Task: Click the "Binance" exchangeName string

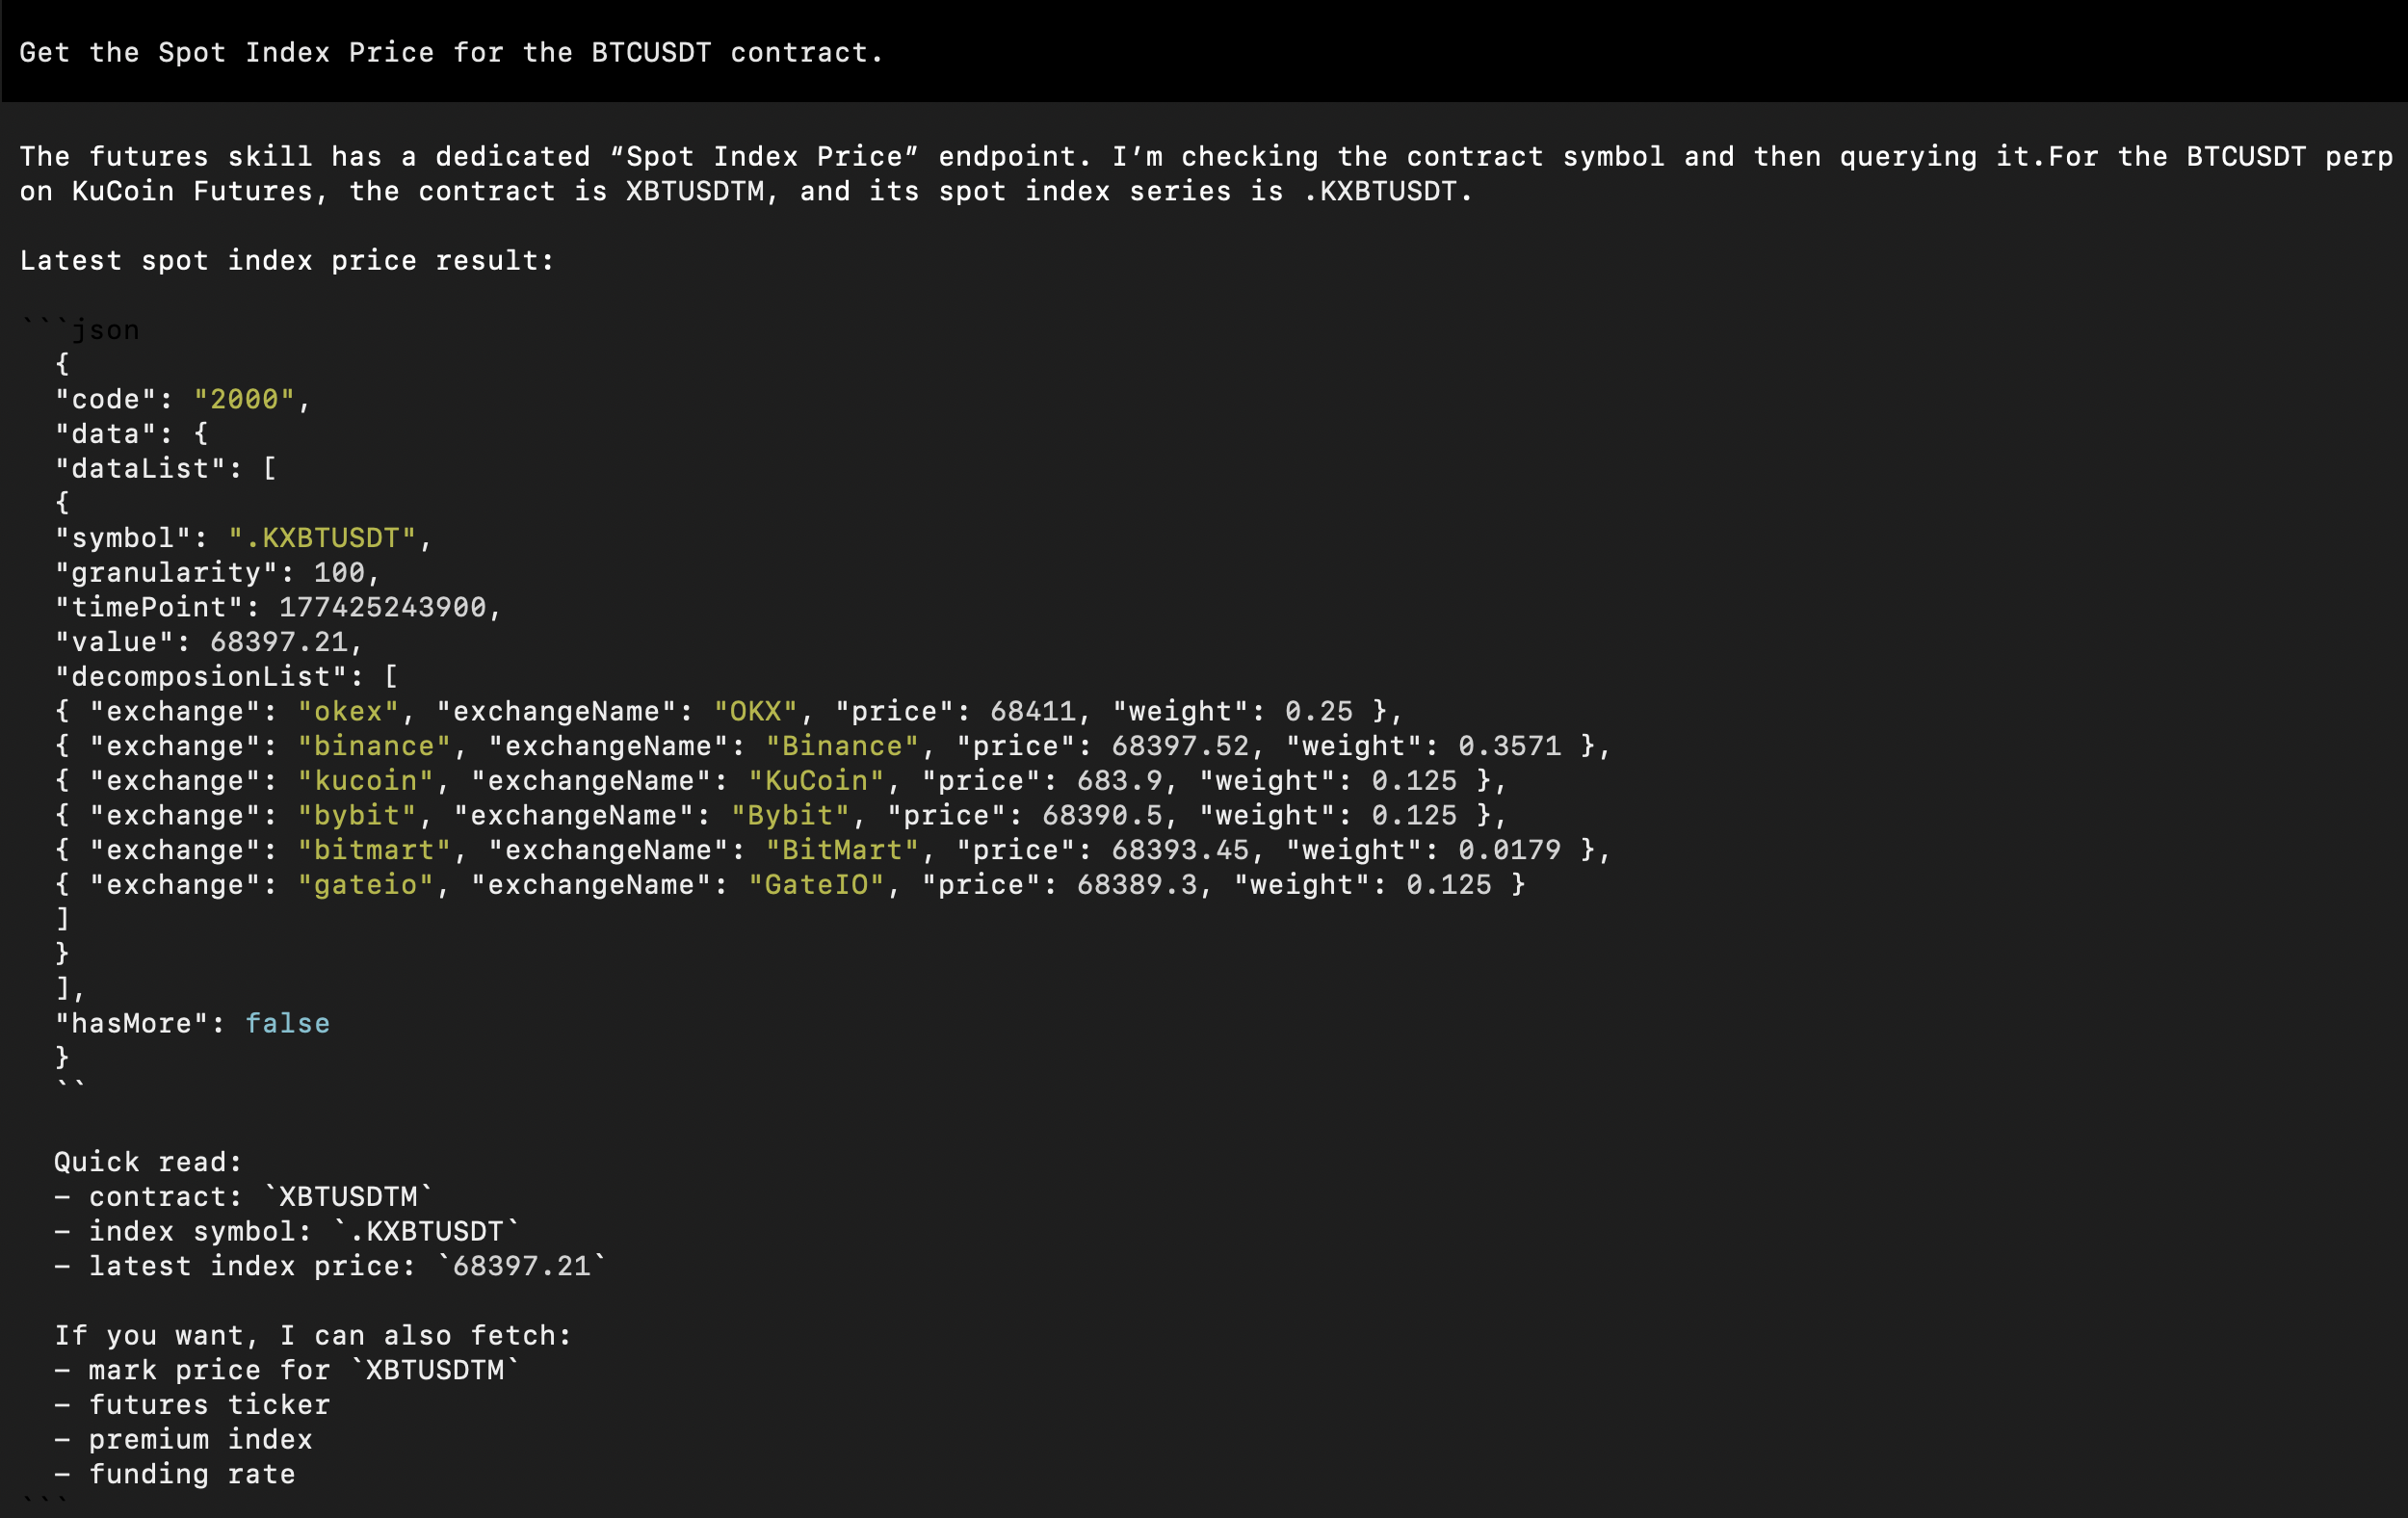Action: [841, 746]
